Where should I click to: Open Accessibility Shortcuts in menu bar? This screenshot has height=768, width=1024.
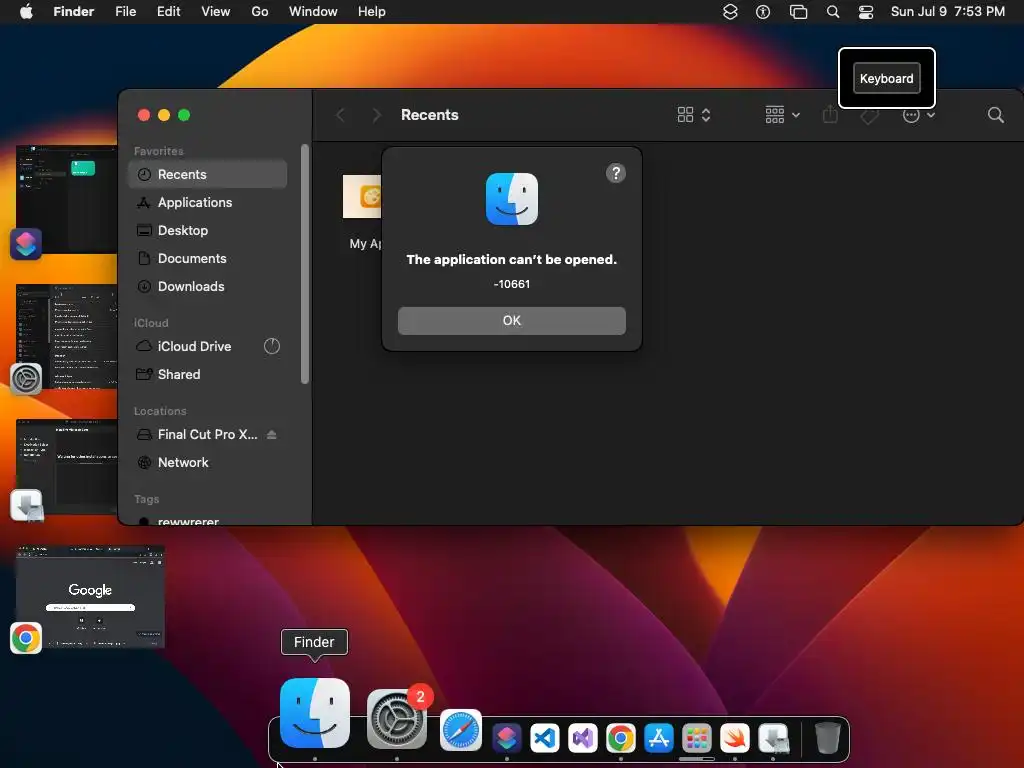pyautogui.click(x=763, y=11)
